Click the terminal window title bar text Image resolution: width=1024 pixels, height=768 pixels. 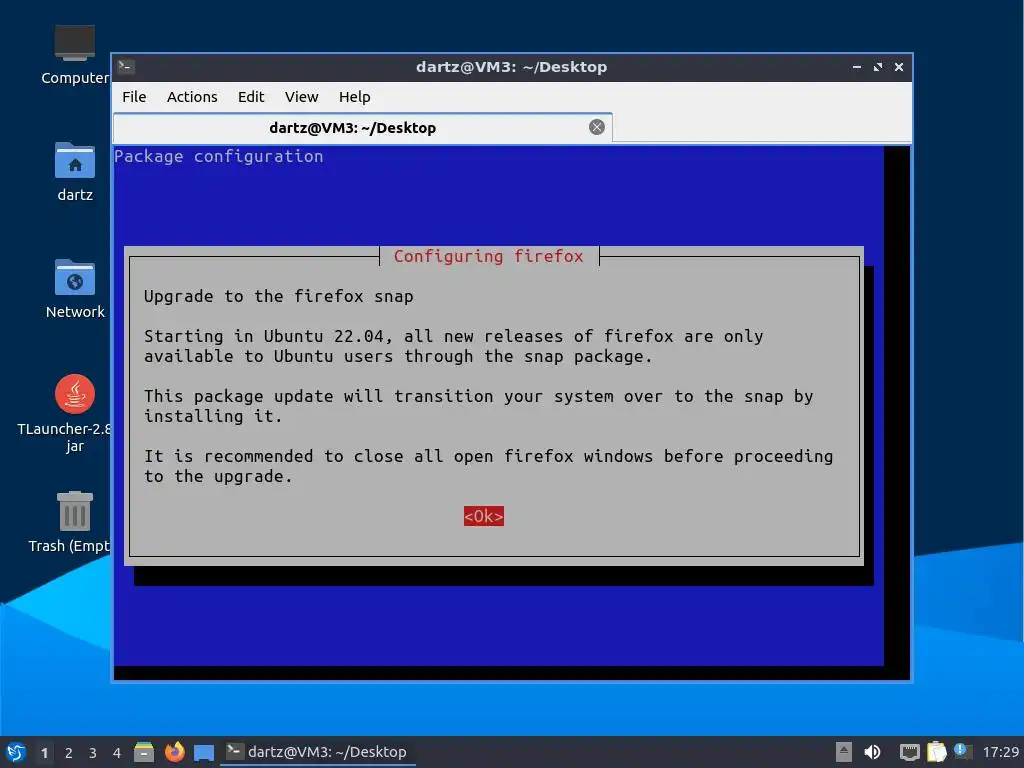(511, 67)
